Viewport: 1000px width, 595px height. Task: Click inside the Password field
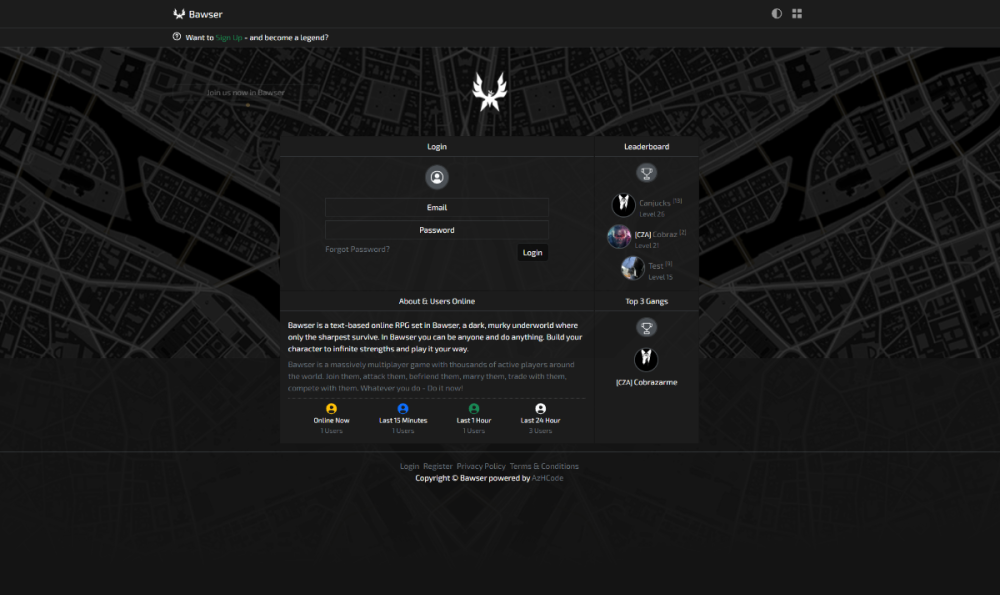[436, 229]
